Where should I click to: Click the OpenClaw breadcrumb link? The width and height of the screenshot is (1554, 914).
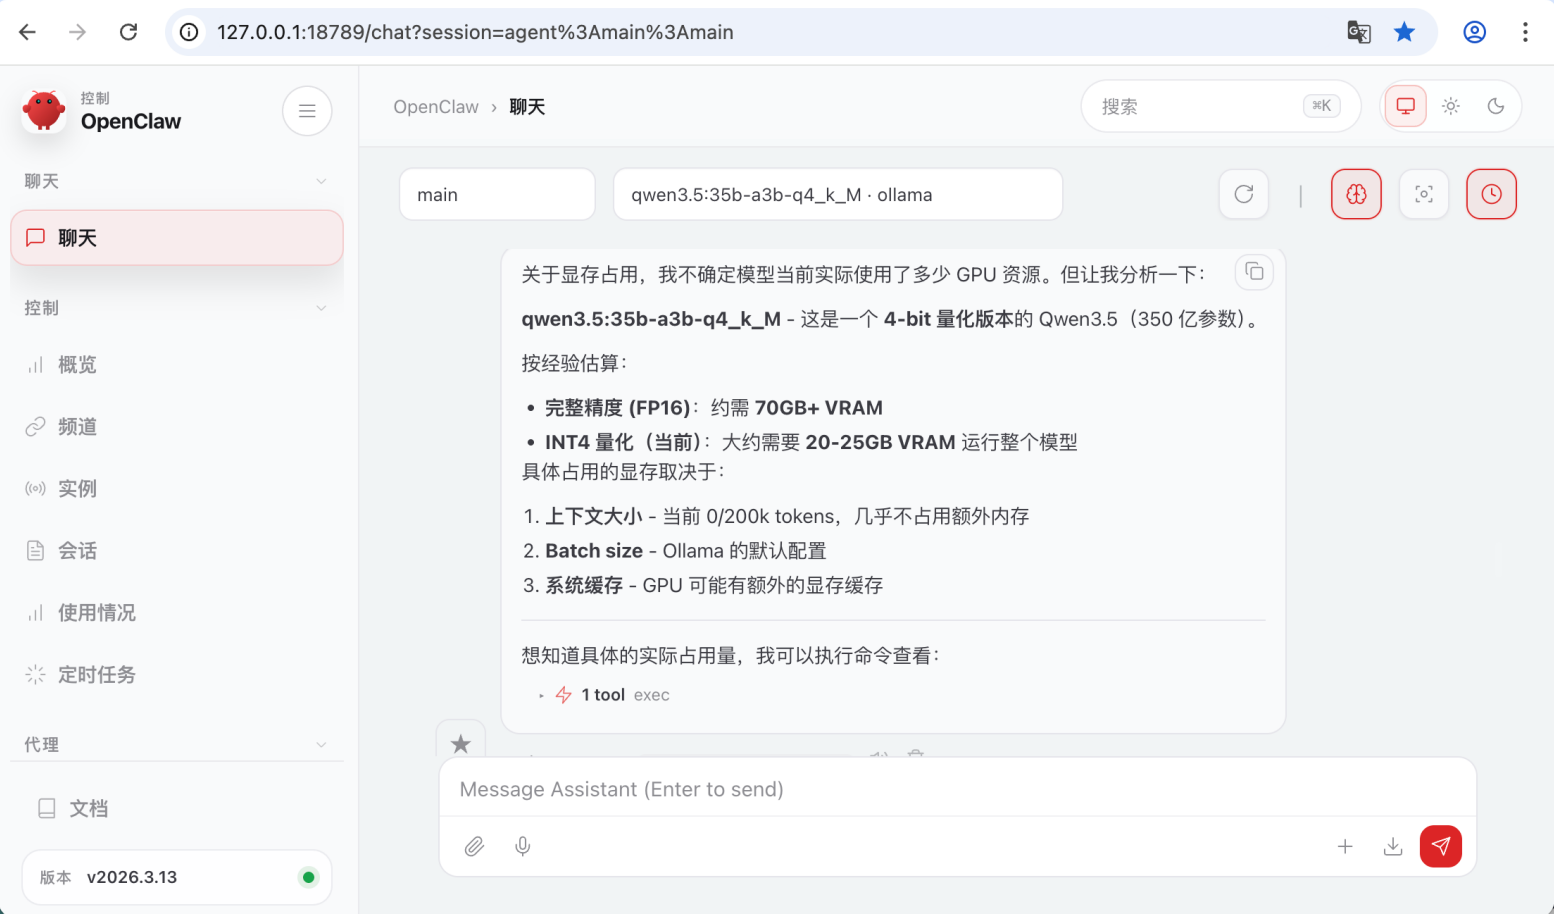coord(436,107)
